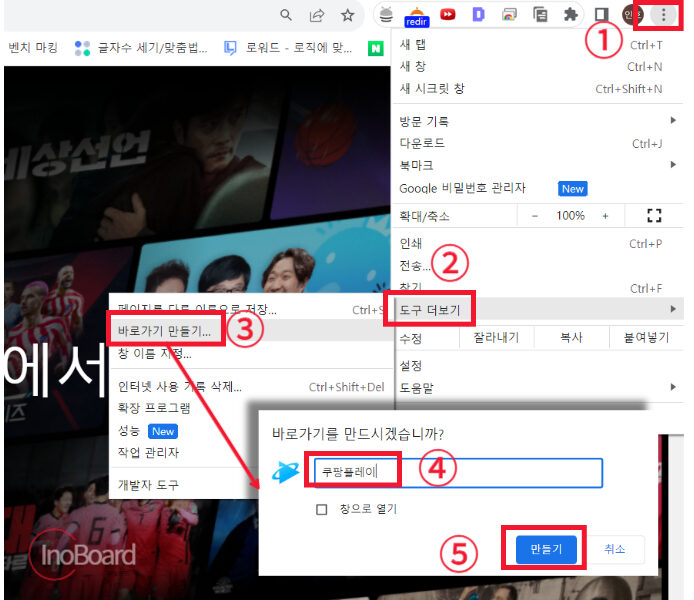Image resolution: width=694 pixels, height=600 pixels.
Task: Expand the 도구 더보기 submenu
Action: (x=538, y=309)
